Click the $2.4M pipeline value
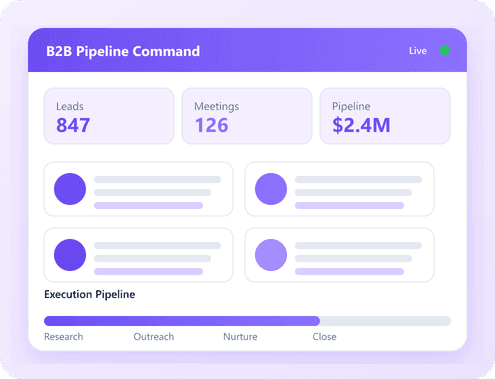This screenshot has width=495, height=379. point(361,125)
